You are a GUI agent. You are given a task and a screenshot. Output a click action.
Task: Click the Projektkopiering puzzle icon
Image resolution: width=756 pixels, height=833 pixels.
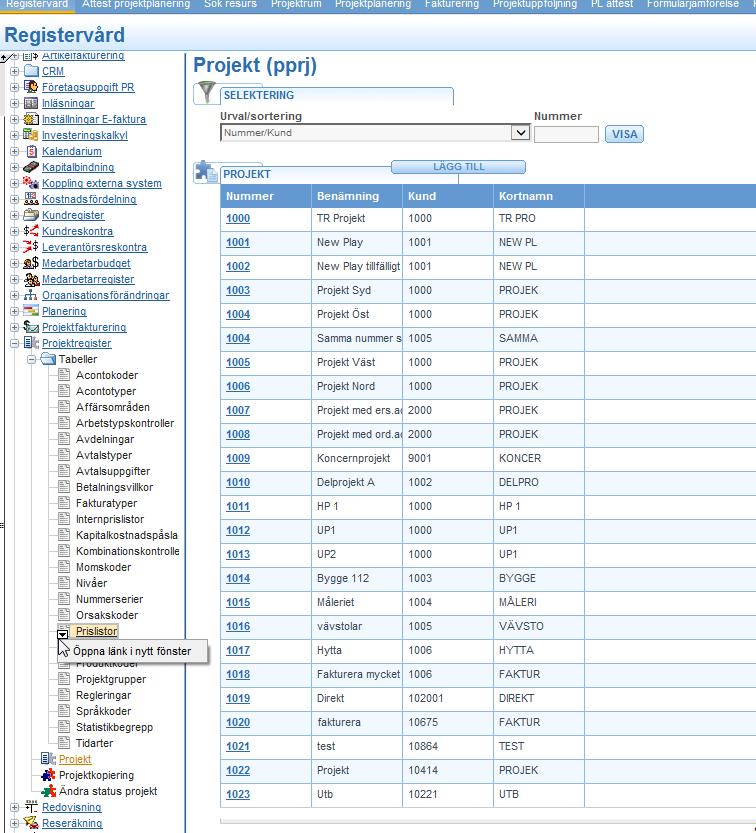coord(48,775)
